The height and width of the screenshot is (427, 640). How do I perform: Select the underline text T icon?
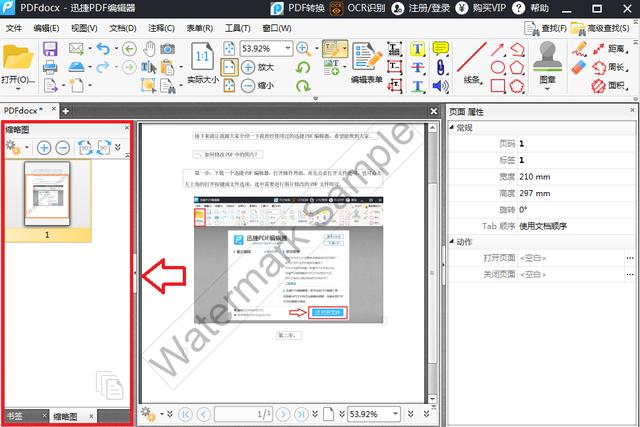tap(417, 86)
